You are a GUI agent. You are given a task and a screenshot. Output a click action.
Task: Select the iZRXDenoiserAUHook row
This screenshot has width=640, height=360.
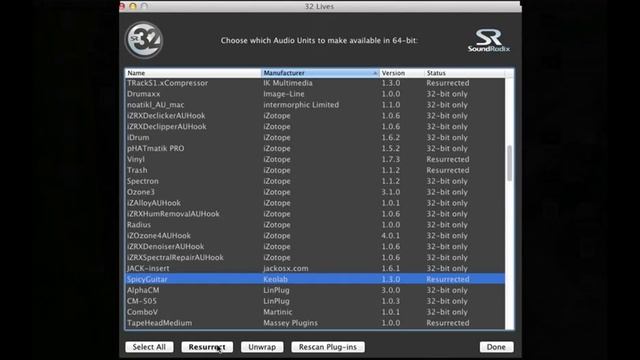pos(315,247)
